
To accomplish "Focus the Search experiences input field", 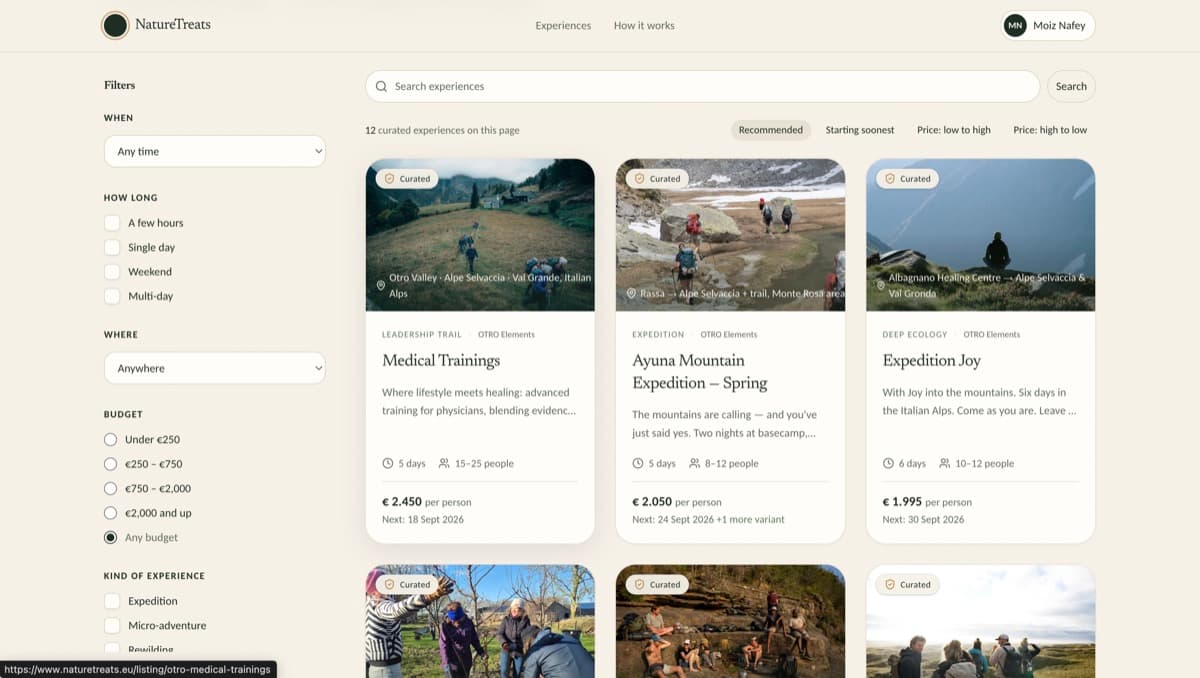I will [702, 86].
